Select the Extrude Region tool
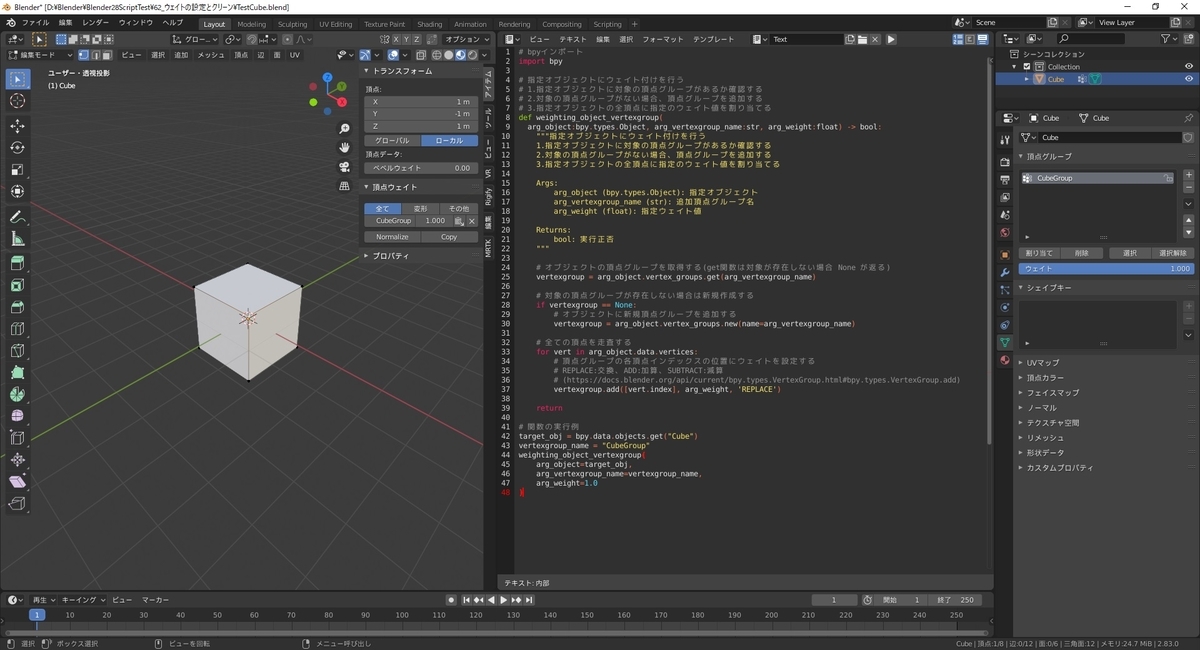 [x=17, y=263]
